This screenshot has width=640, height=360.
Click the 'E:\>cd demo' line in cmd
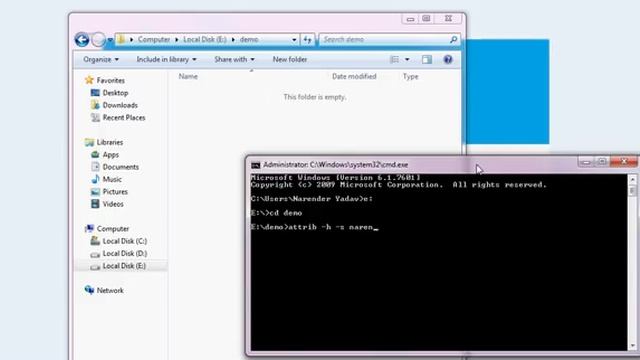click(x=276, y=213)
